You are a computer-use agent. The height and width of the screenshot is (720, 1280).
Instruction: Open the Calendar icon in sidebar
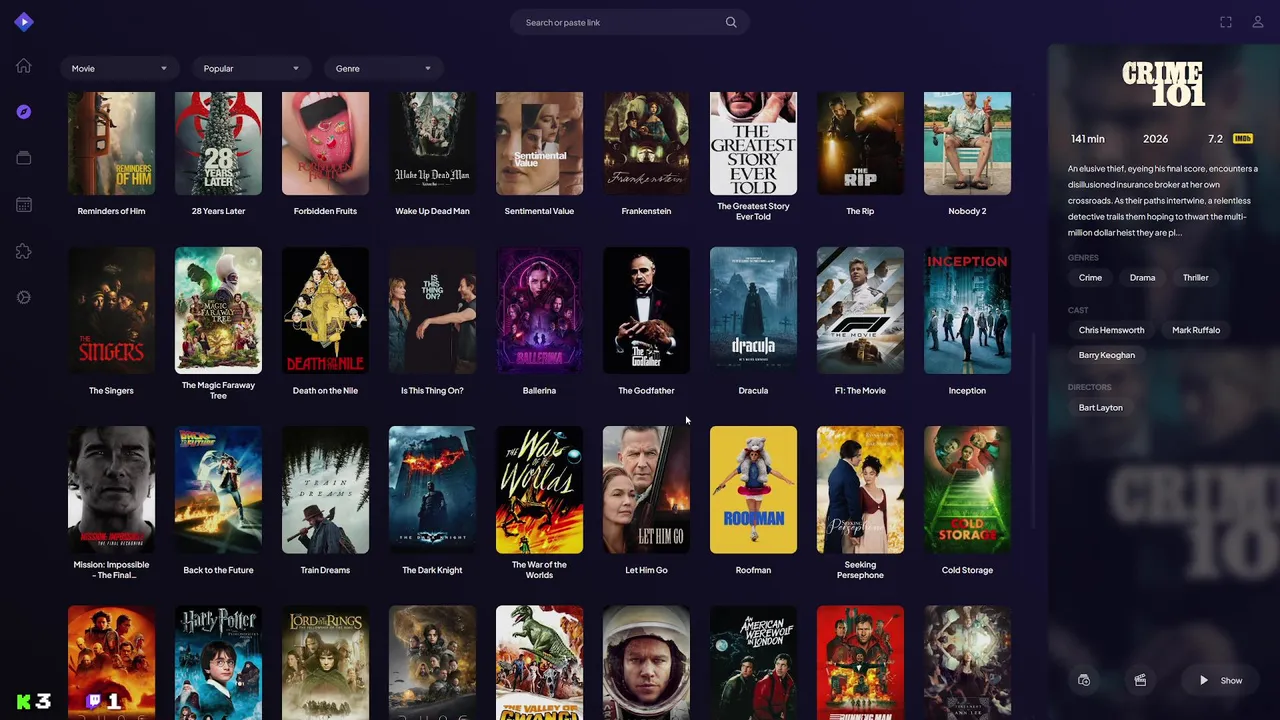24,205
